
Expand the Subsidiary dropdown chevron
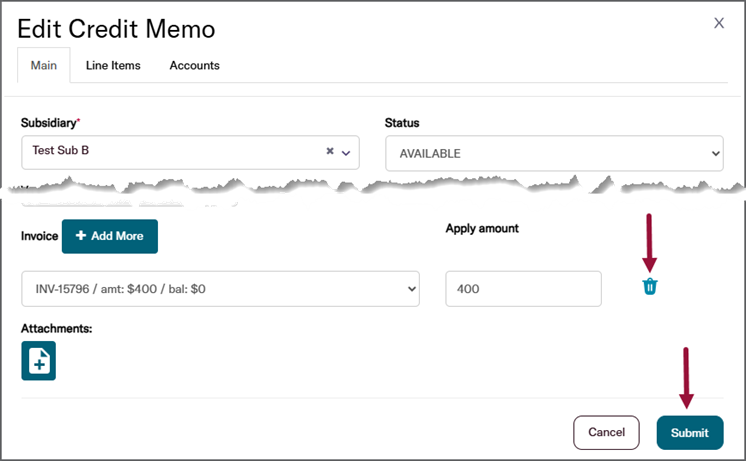[346, 153]
